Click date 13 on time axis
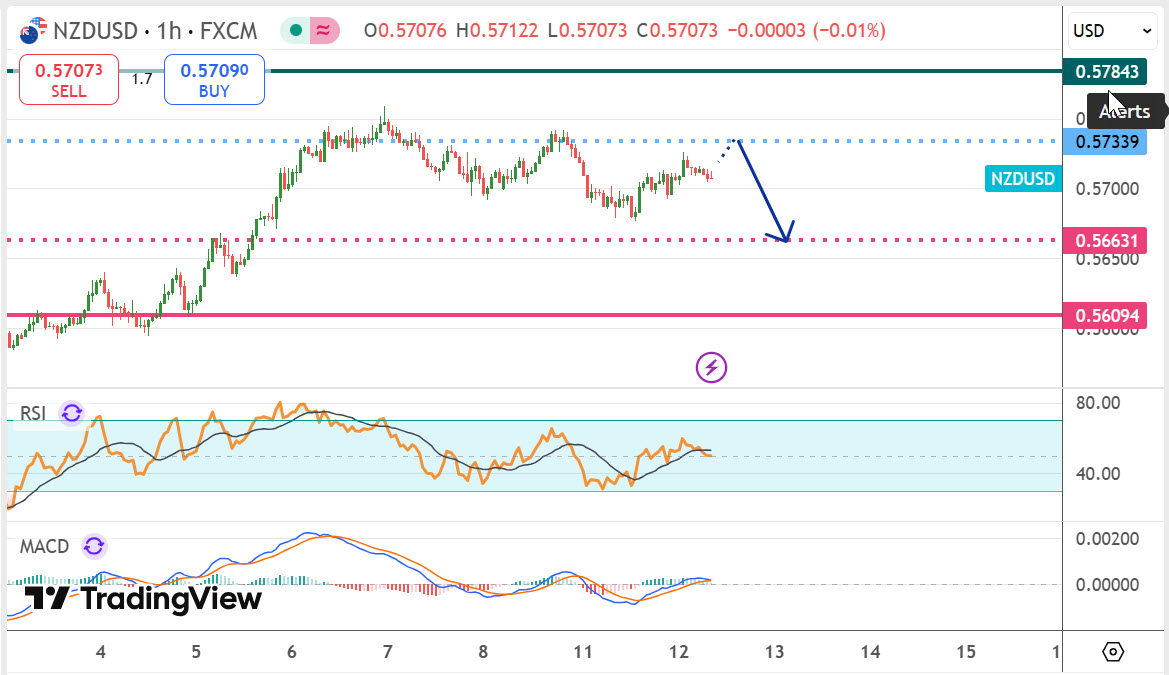This screenshot has height=675, width=1169. point(774,652)
